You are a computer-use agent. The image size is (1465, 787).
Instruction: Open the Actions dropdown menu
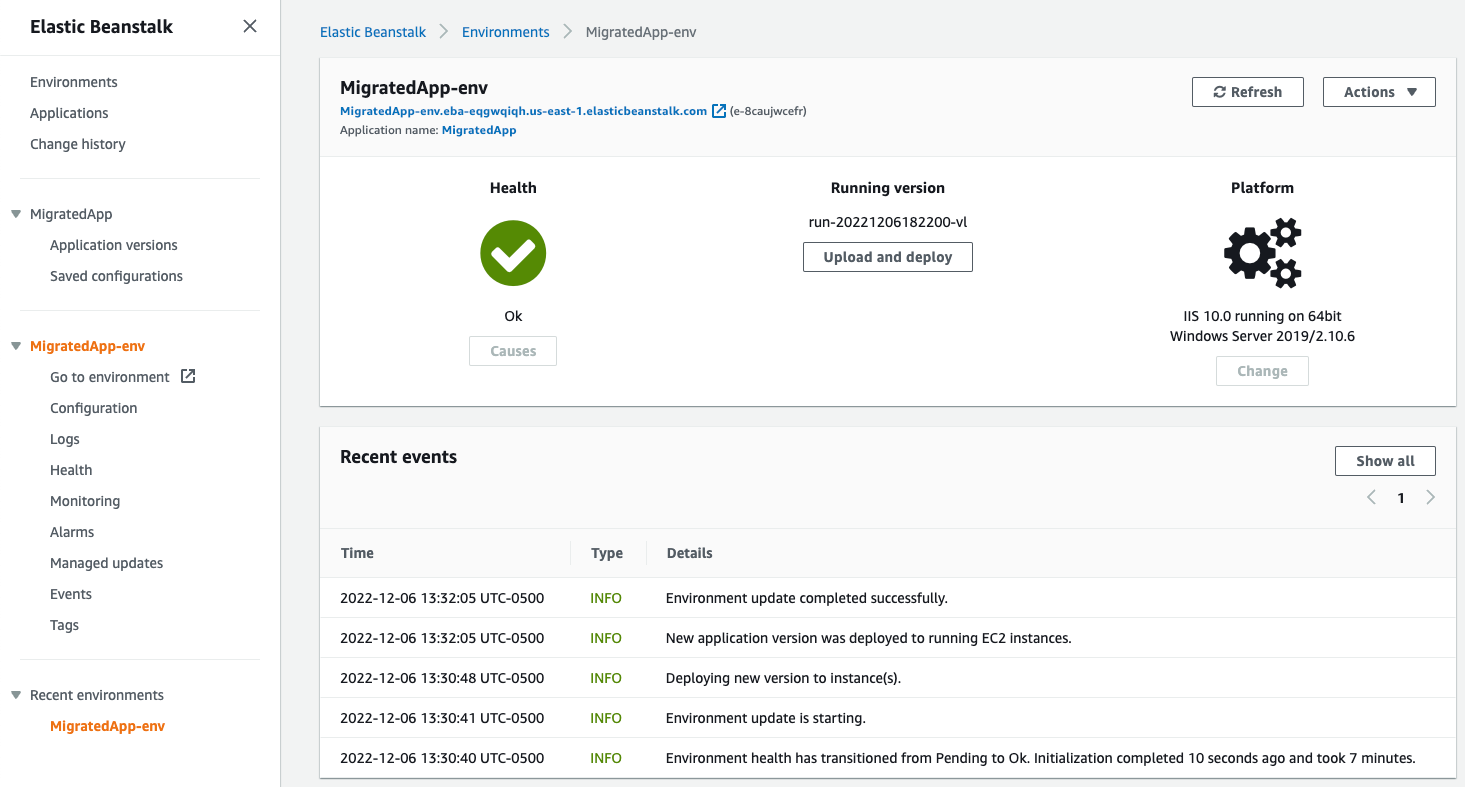[x=1379, y=92]
